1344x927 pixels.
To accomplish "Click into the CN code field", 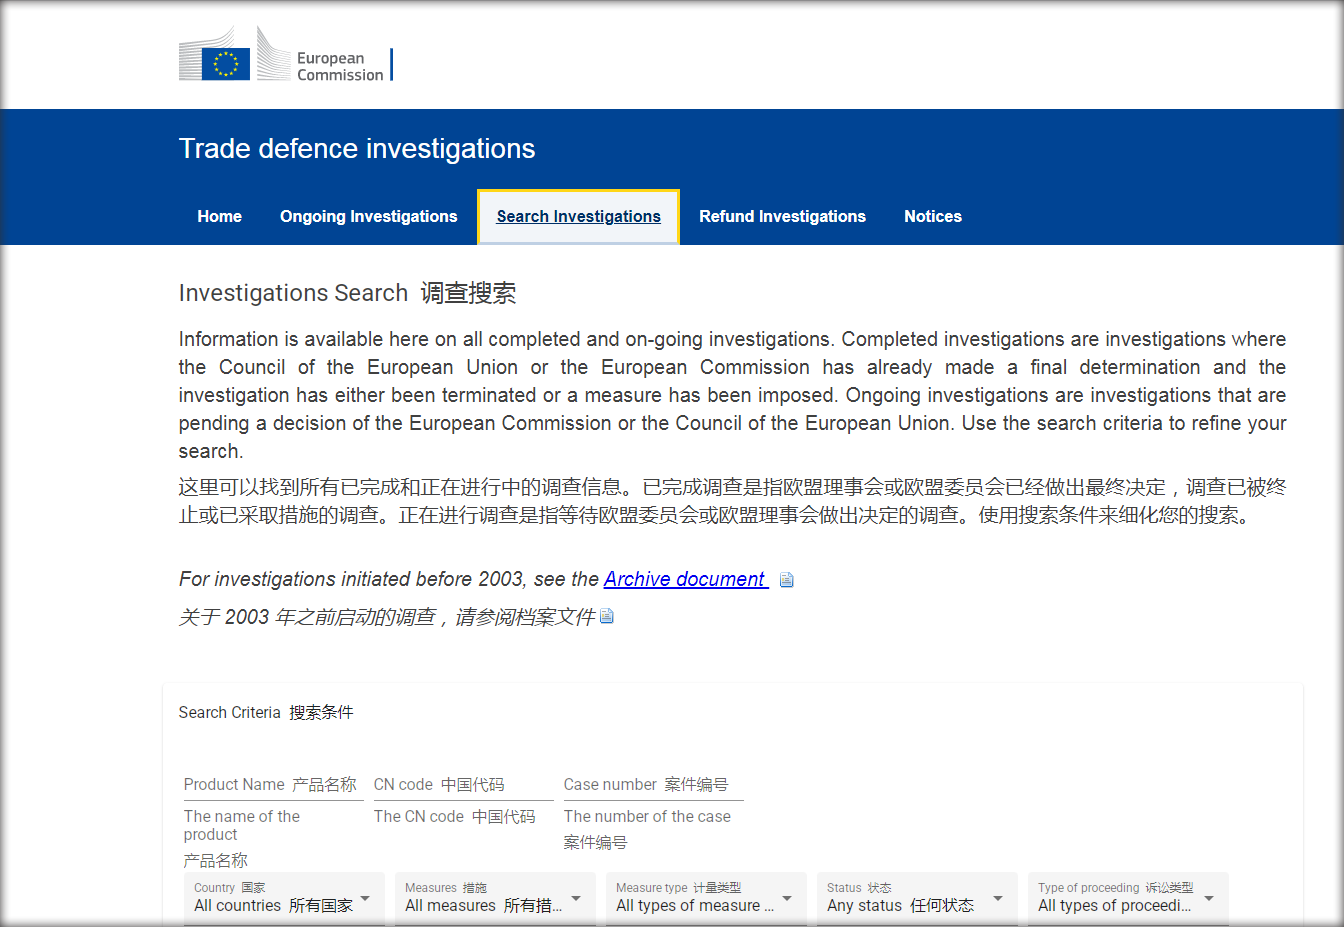I will click(464, 785).
